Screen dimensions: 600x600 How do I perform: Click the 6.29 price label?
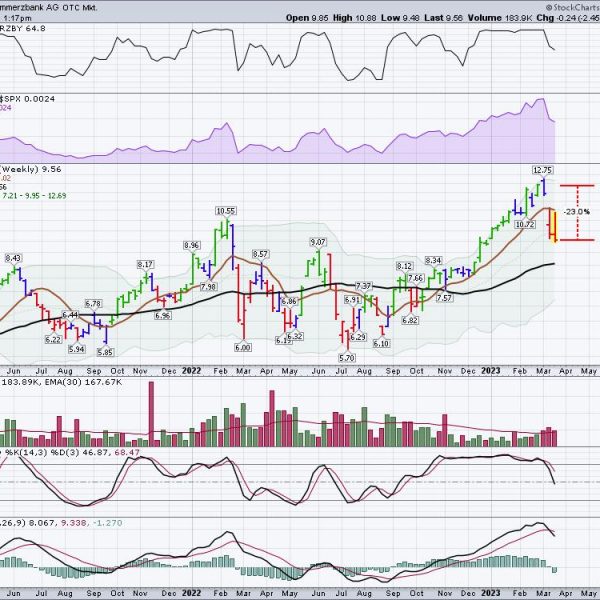click(358, 337)
